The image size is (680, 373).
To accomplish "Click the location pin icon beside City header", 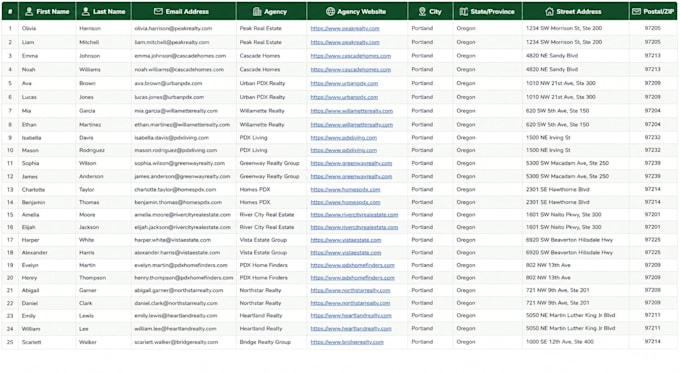I will point(422,12).
